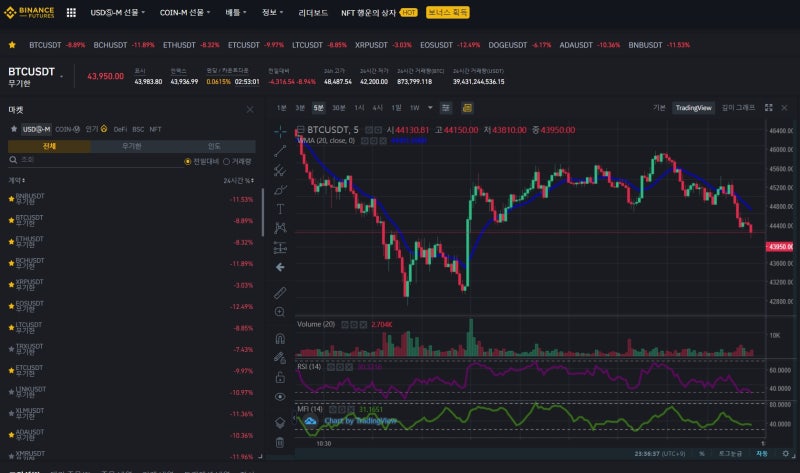Click the market list scrollbar
Viewport: 800px width, 473px height.
(263, 212)
